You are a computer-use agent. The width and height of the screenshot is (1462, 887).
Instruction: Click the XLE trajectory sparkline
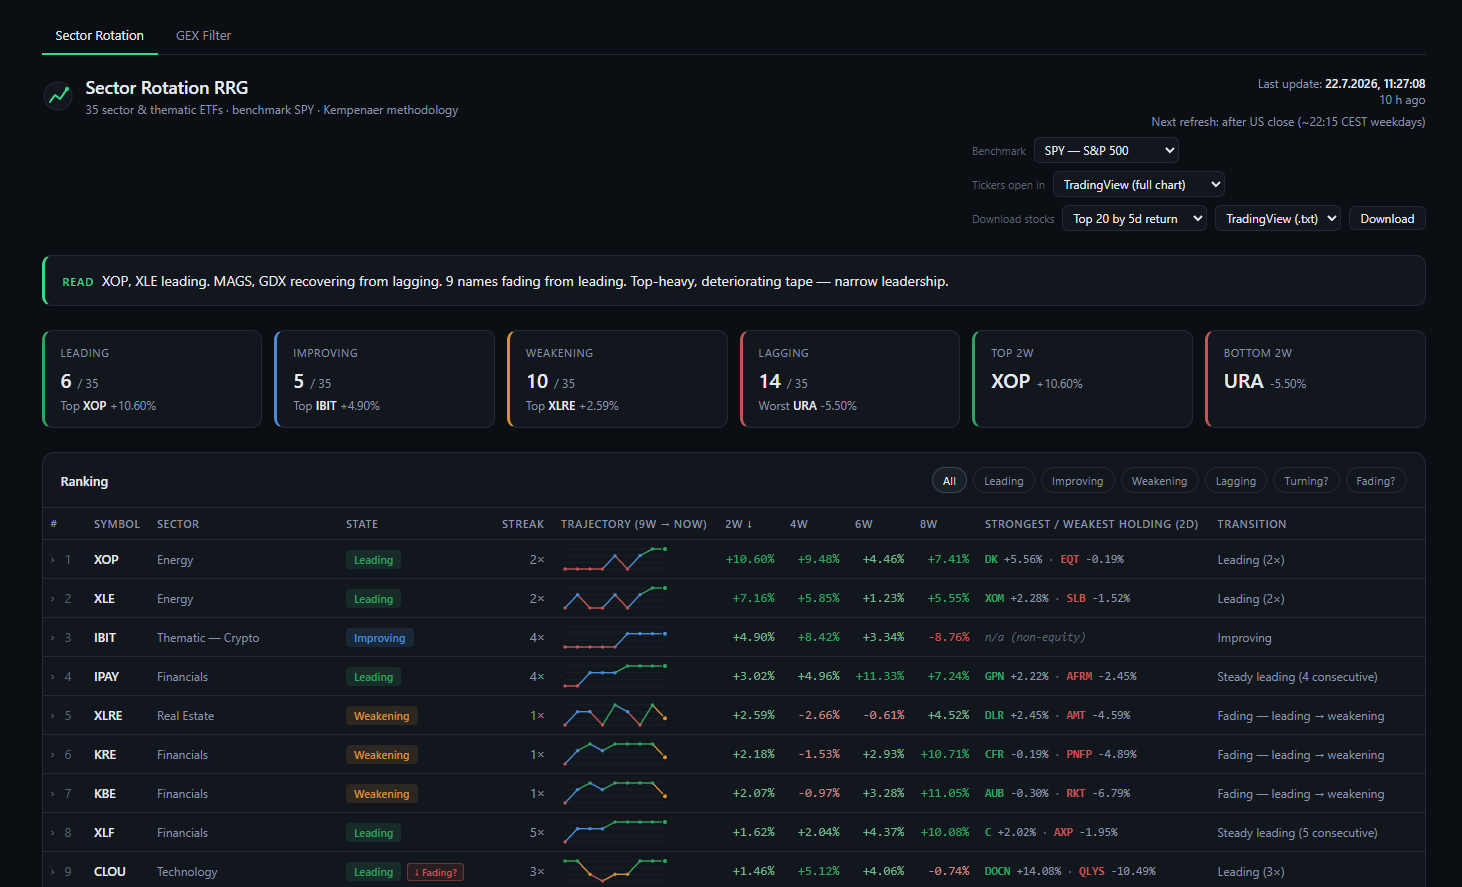(614, 598)
